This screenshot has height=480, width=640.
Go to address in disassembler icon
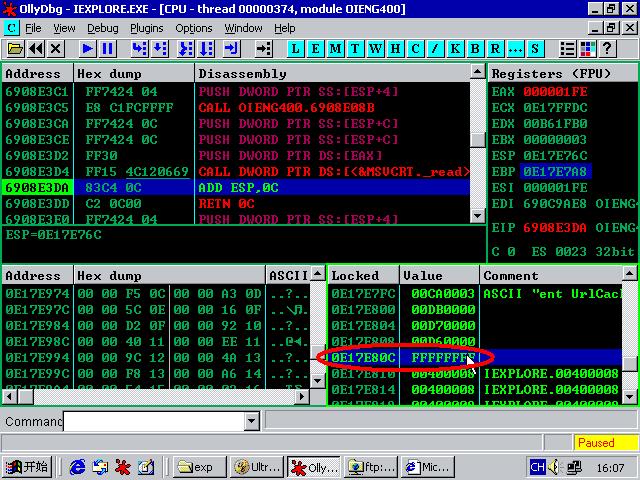point(264,49)
